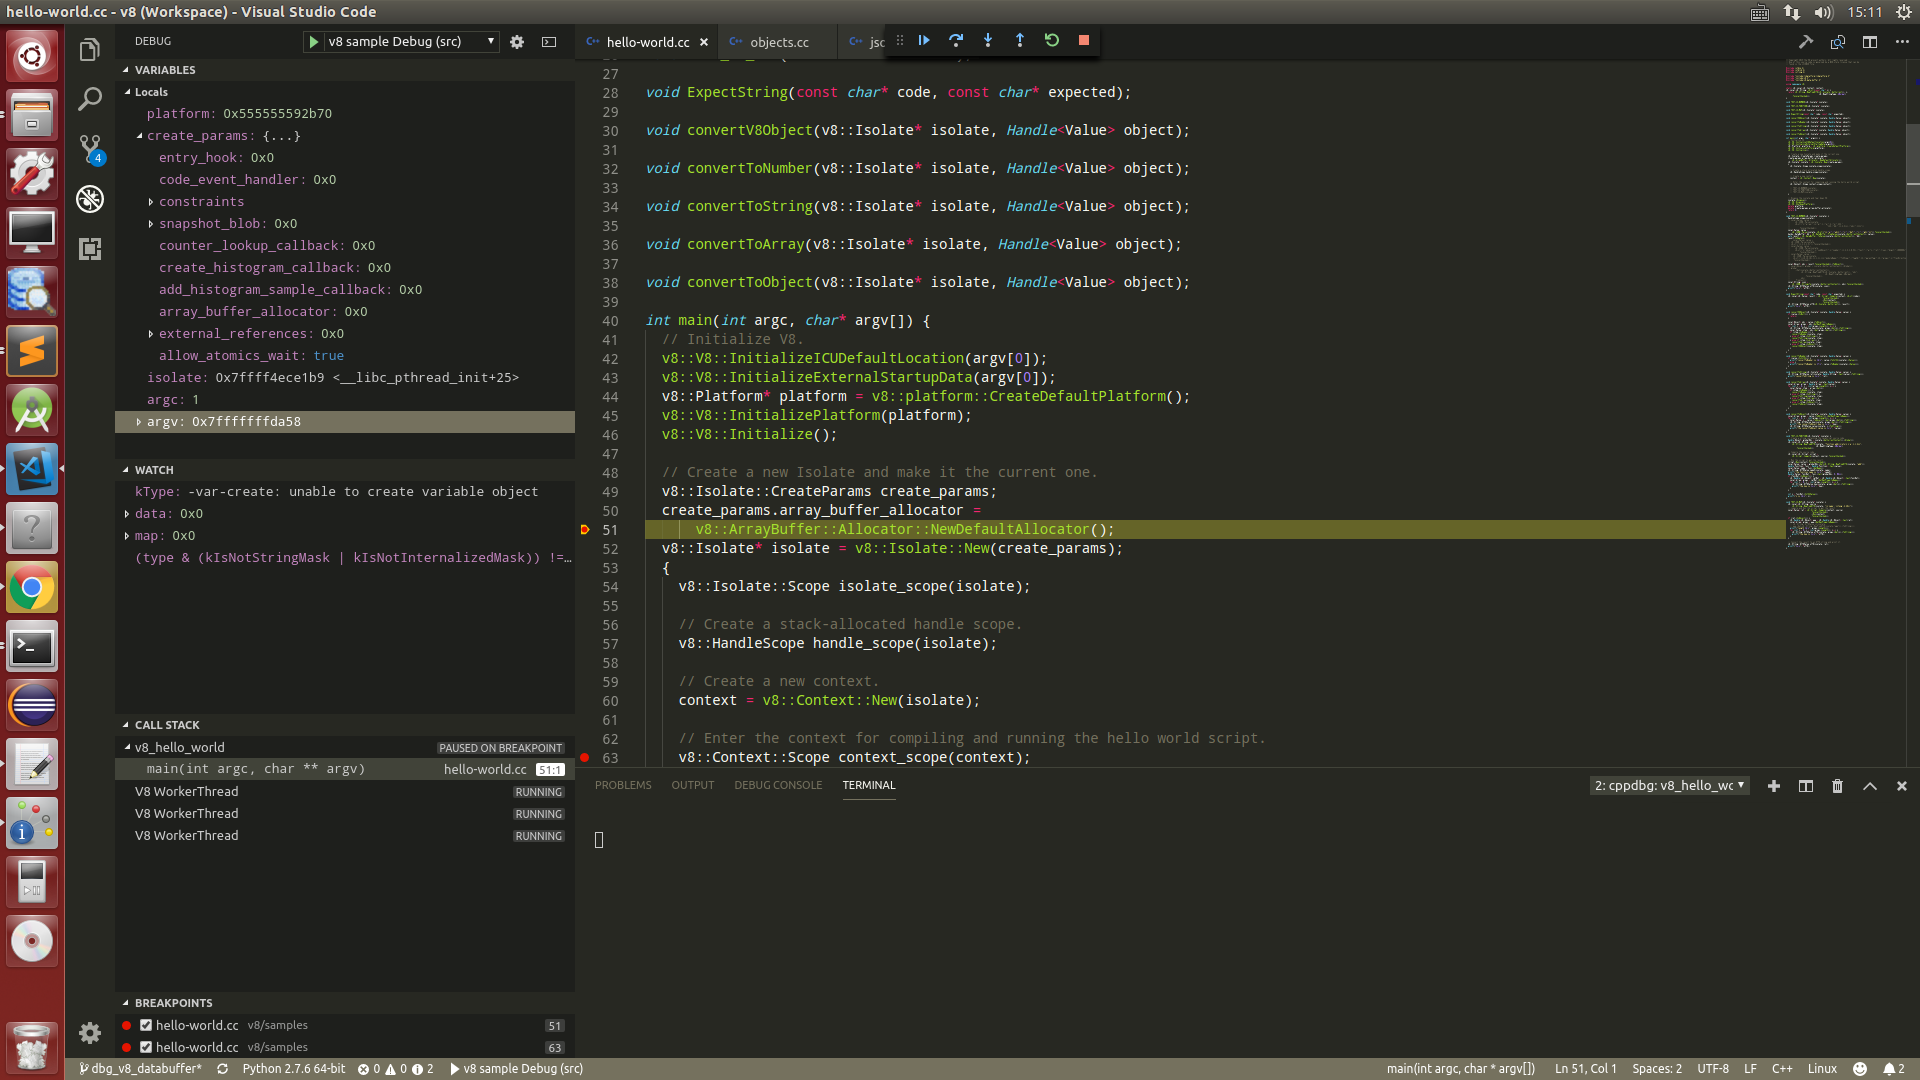Expand the argv variable
This screenshot has height=1080, width=1920.
pyautogui.click(x=139, y=422)
